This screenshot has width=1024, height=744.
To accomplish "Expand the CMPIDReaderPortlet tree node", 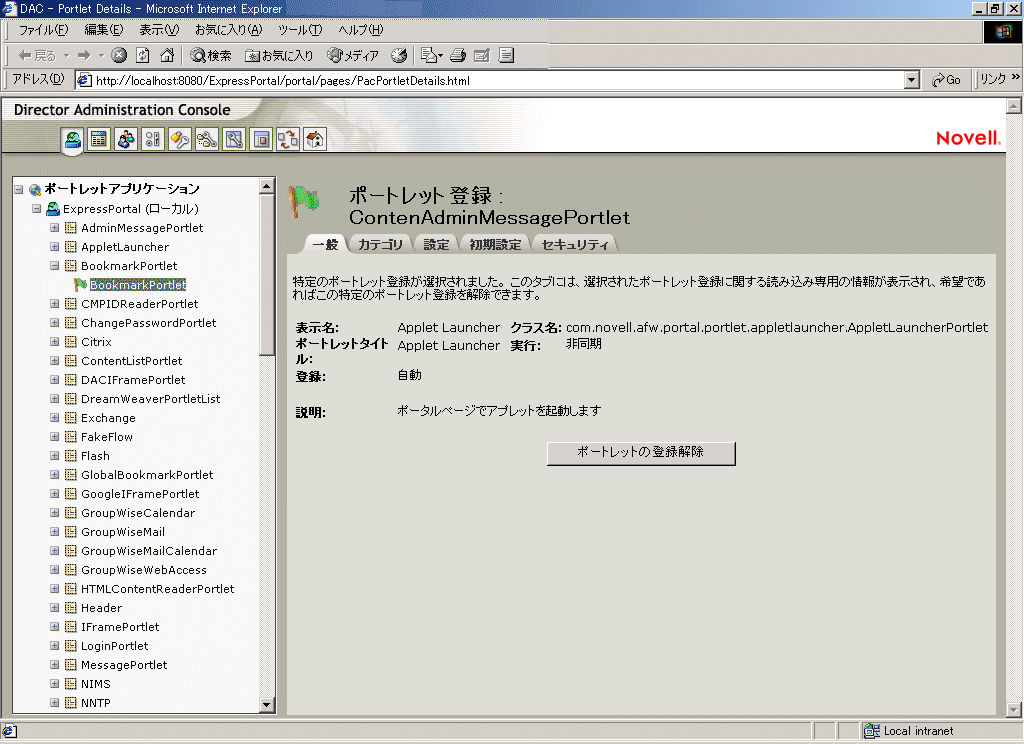I will pyautogui.click(x=55, y=303).
